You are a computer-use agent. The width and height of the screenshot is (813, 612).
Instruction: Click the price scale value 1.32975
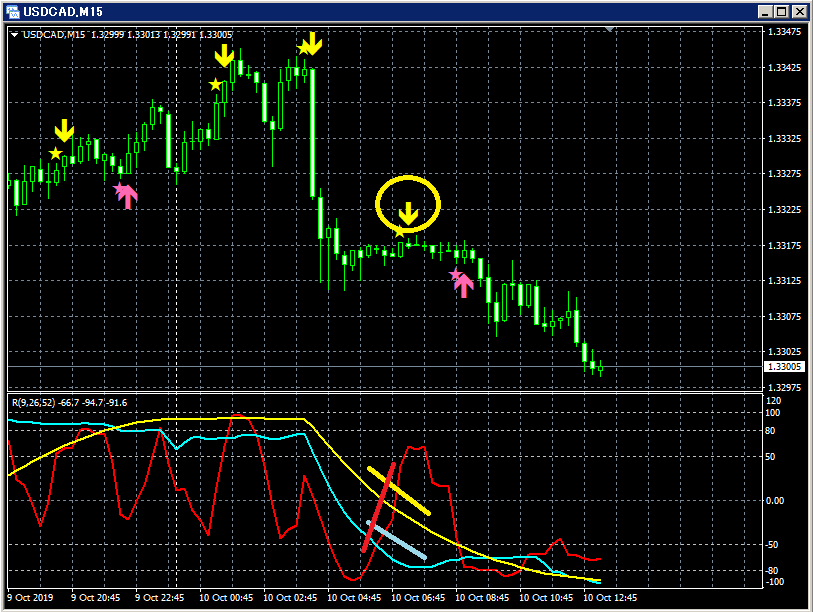coord(784,387)
